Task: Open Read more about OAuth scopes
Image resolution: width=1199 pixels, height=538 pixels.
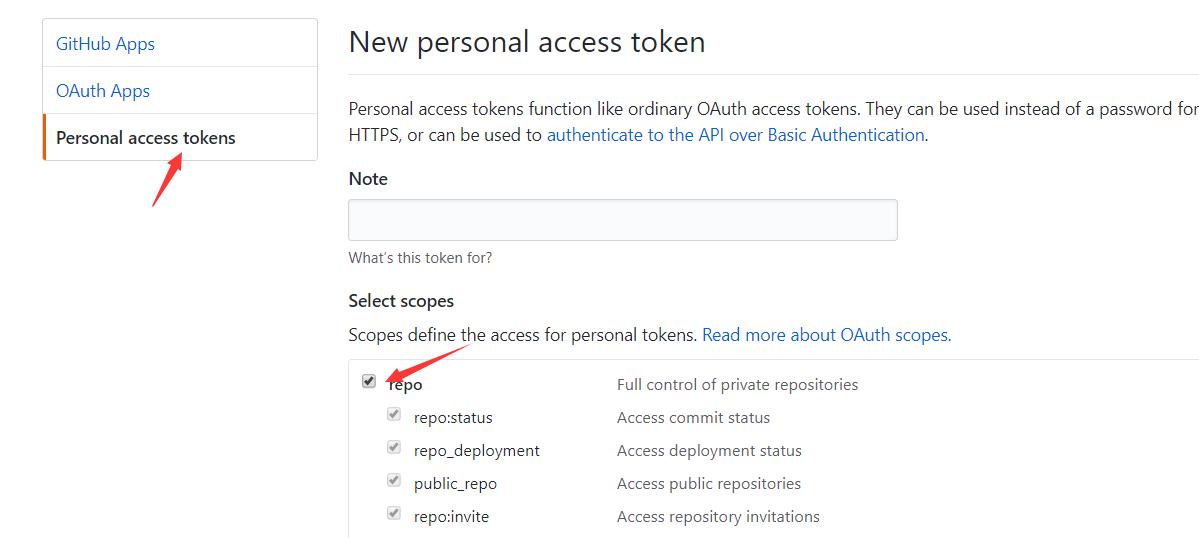Action: [825, 335]
